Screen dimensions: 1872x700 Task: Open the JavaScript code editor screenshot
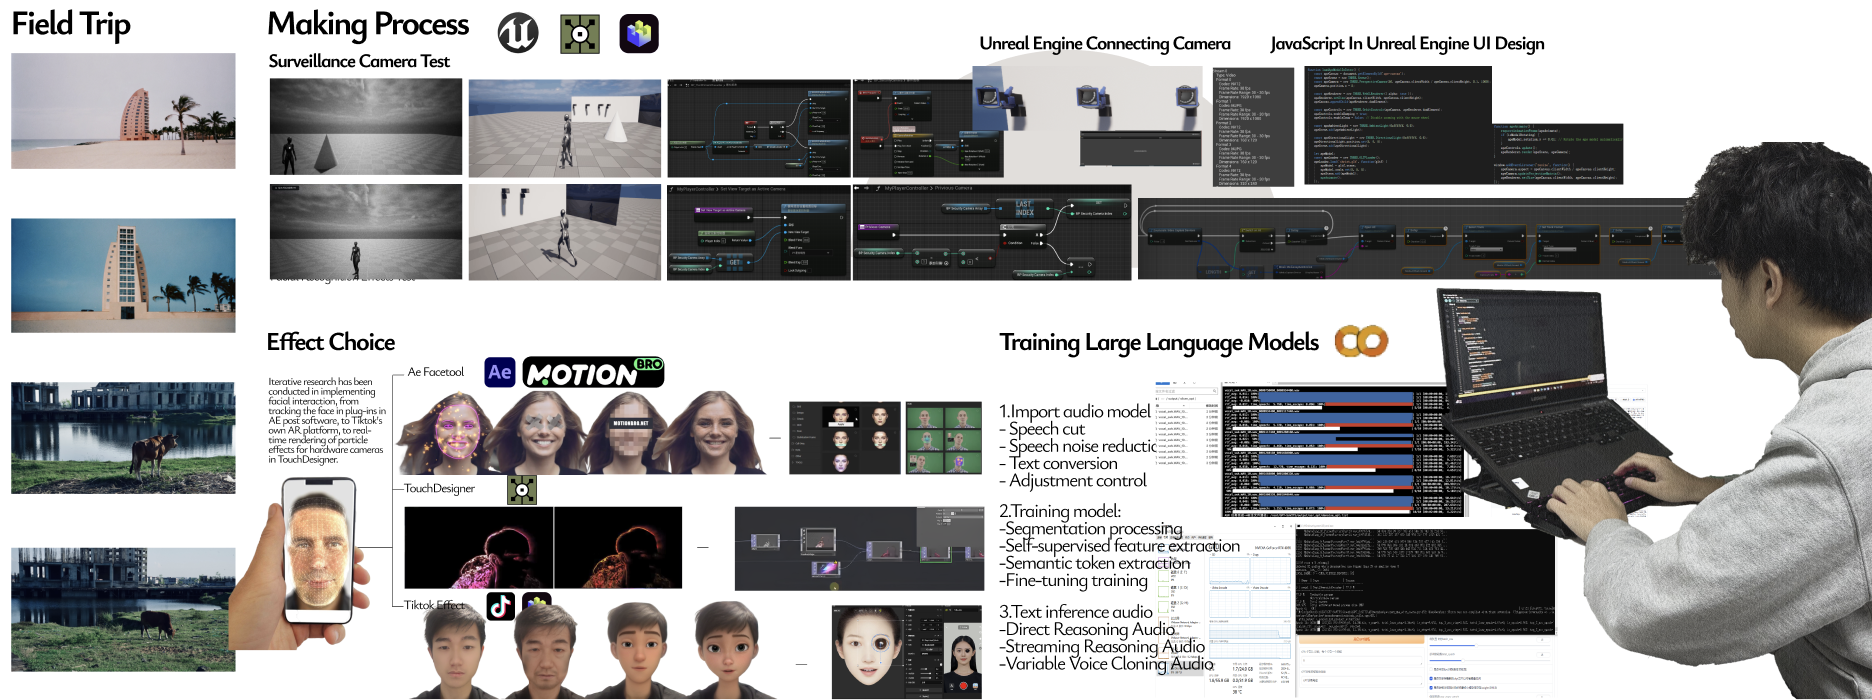1397,125
